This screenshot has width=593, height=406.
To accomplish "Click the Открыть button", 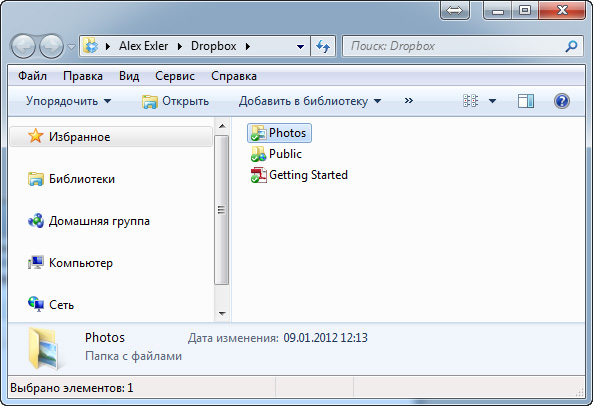I will 175,101.
